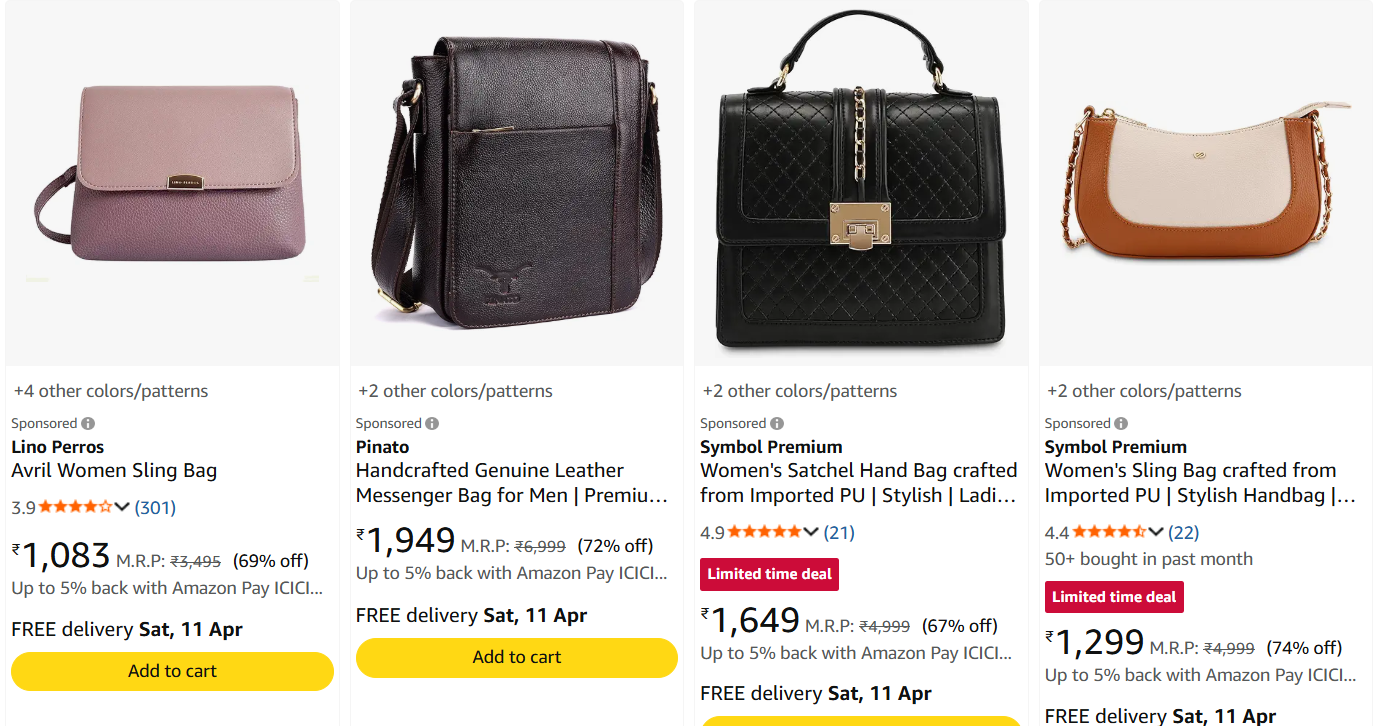Open rating breakdown arrow beside 4.9 stars
Image resolution: width=1390 pixels, height=726 pixels.
click(811, 532)
